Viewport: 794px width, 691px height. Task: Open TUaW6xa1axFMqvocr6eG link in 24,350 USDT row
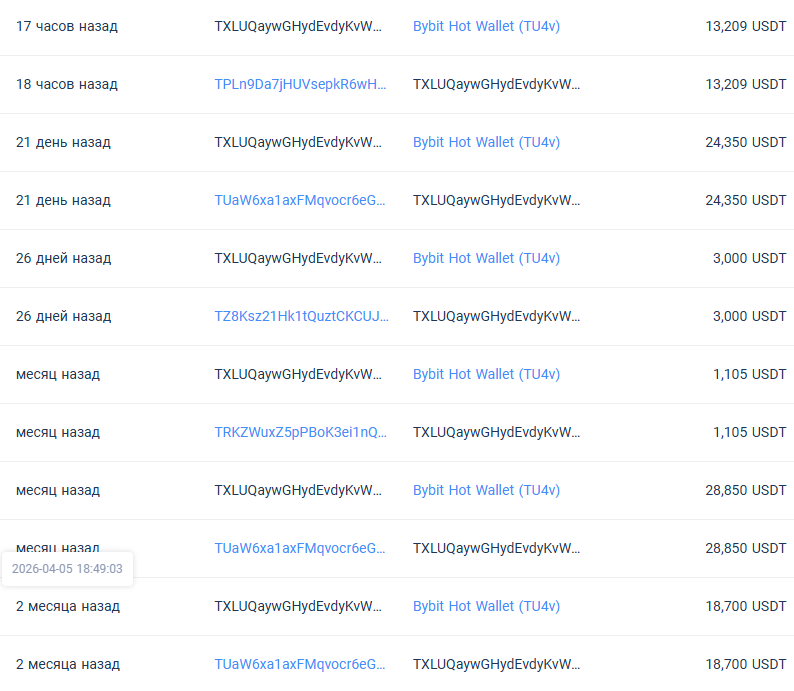coord(300,200)
